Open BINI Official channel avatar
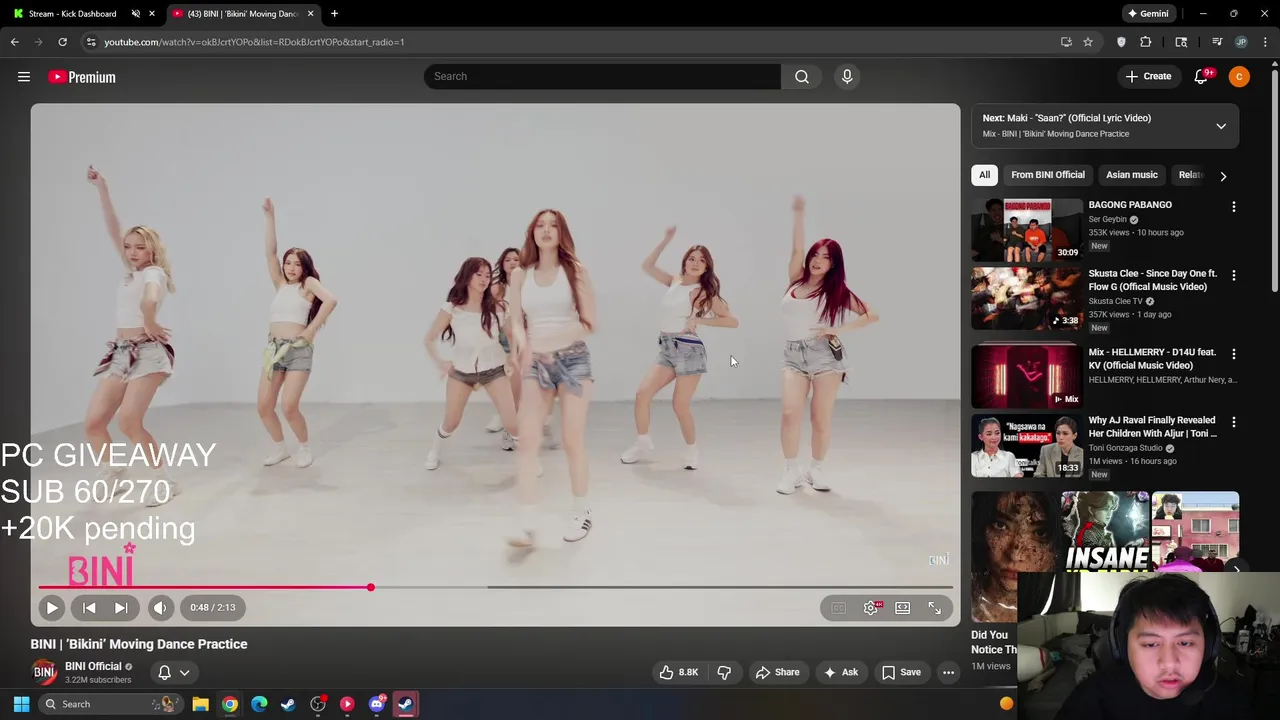Image resolution: width=1280 pixels, height=720 pixels. point(44,672)
